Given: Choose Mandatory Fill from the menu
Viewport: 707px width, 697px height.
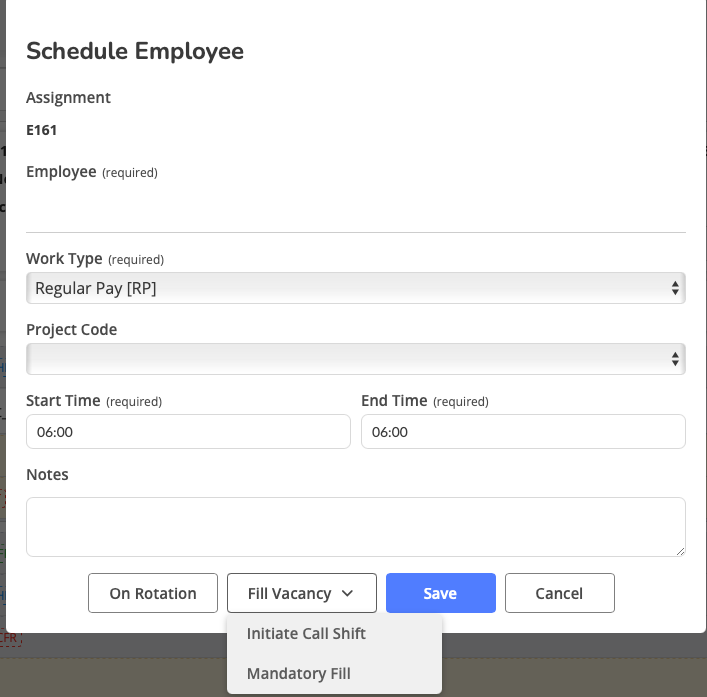Looking at the screenshot, I should click(x=298, y=674).
